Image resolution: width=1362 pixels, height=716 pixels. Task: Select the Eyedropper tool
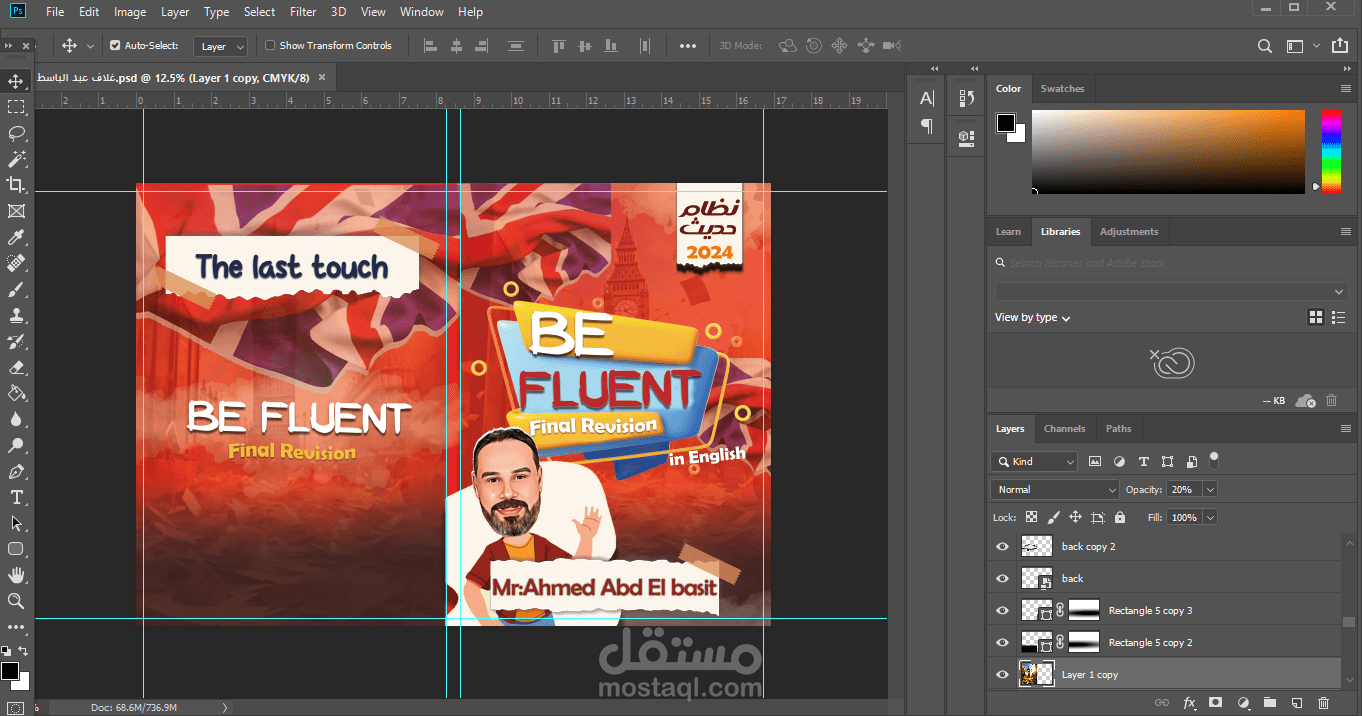click(16, 237)
